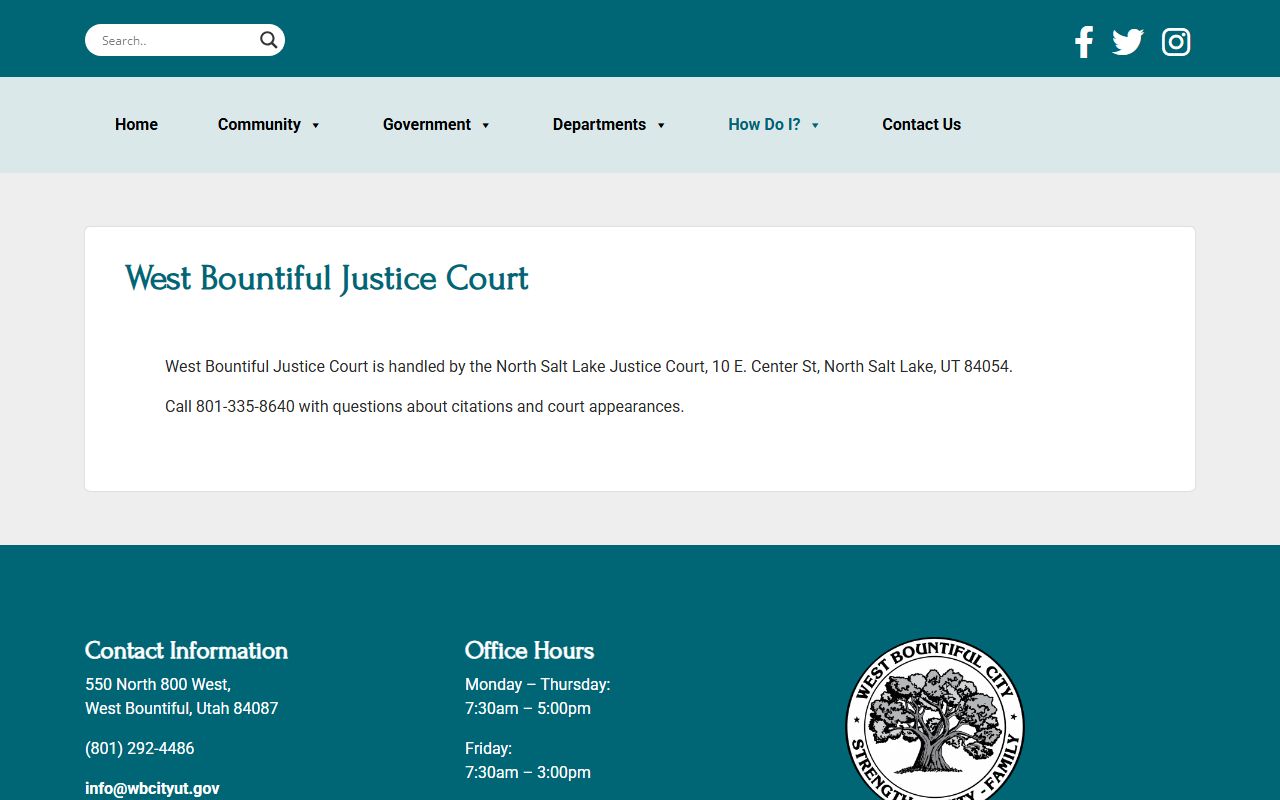Click the phone number (801) 292-4486
The image size is (1280, 800).
click(x=140, y=748)
